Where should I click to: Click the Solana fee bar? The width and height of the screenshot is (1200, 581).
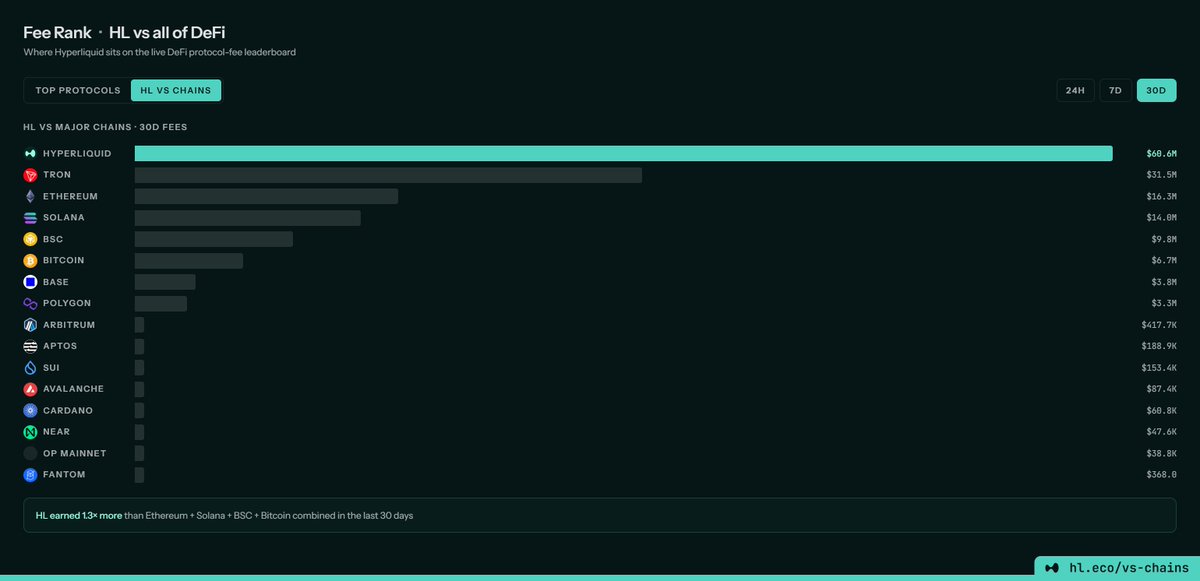[x=248, y=218]
